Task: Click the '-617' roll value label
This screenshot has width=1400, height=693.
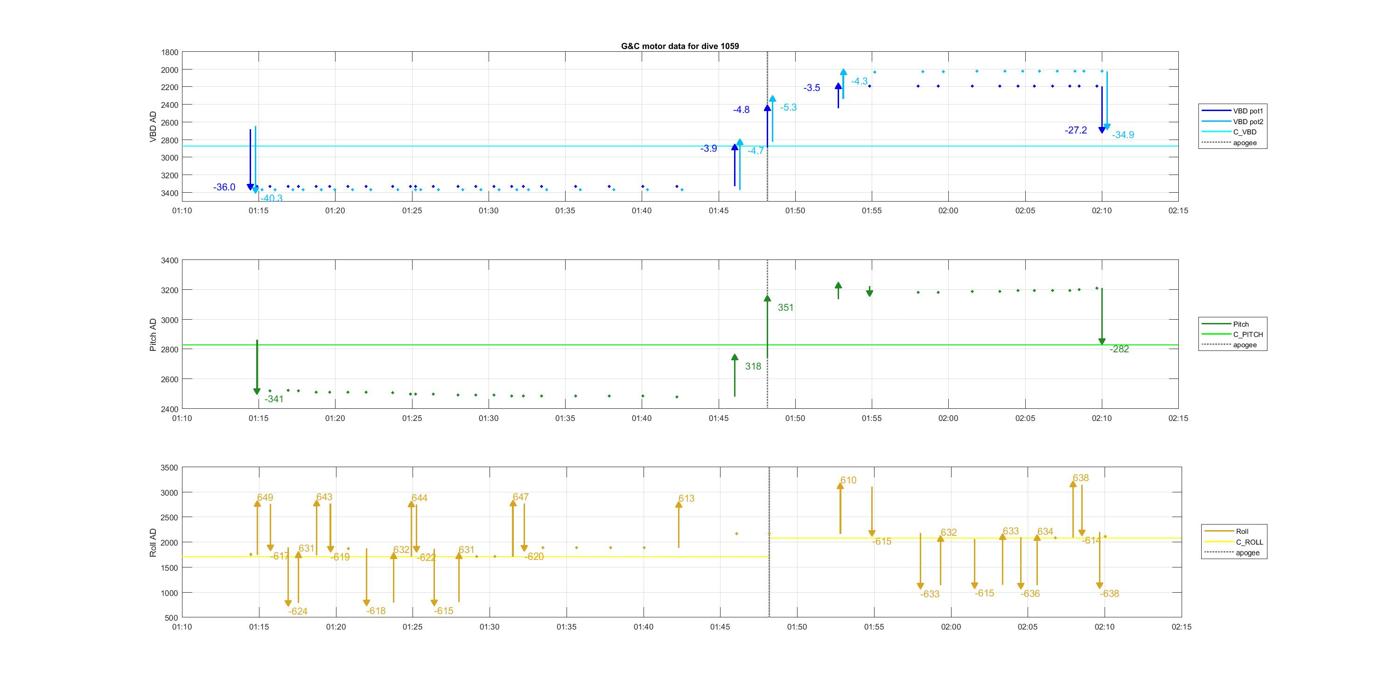Action: click(x=280, y=556)
